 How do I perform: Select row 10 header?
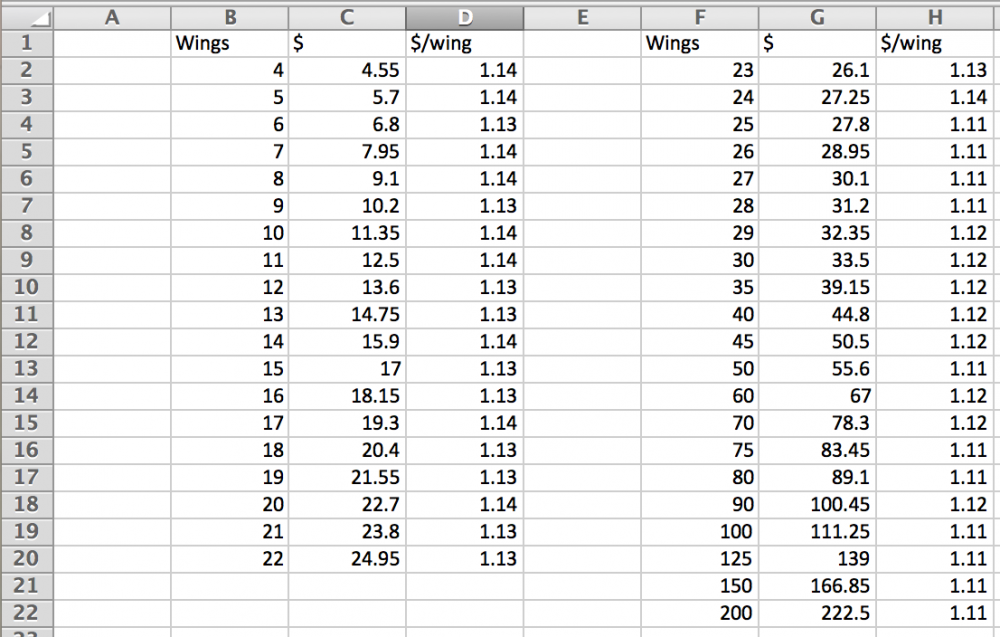(27, 288)
